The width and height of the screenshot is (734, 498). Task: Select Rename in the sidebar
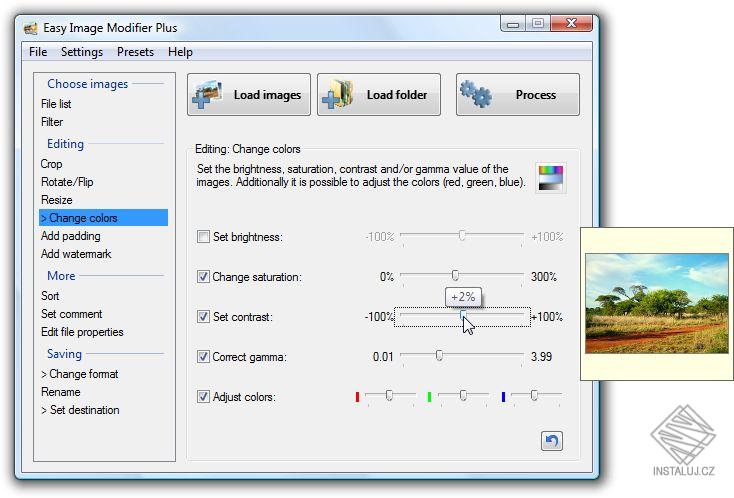click(61, 392)
